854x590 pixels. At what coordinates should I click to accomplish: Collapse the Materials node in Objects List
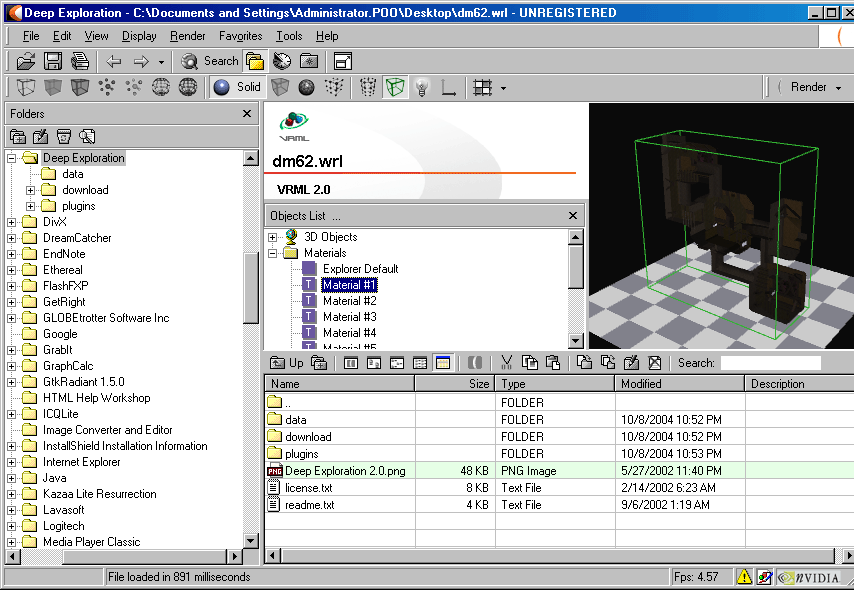pos(272,253)
